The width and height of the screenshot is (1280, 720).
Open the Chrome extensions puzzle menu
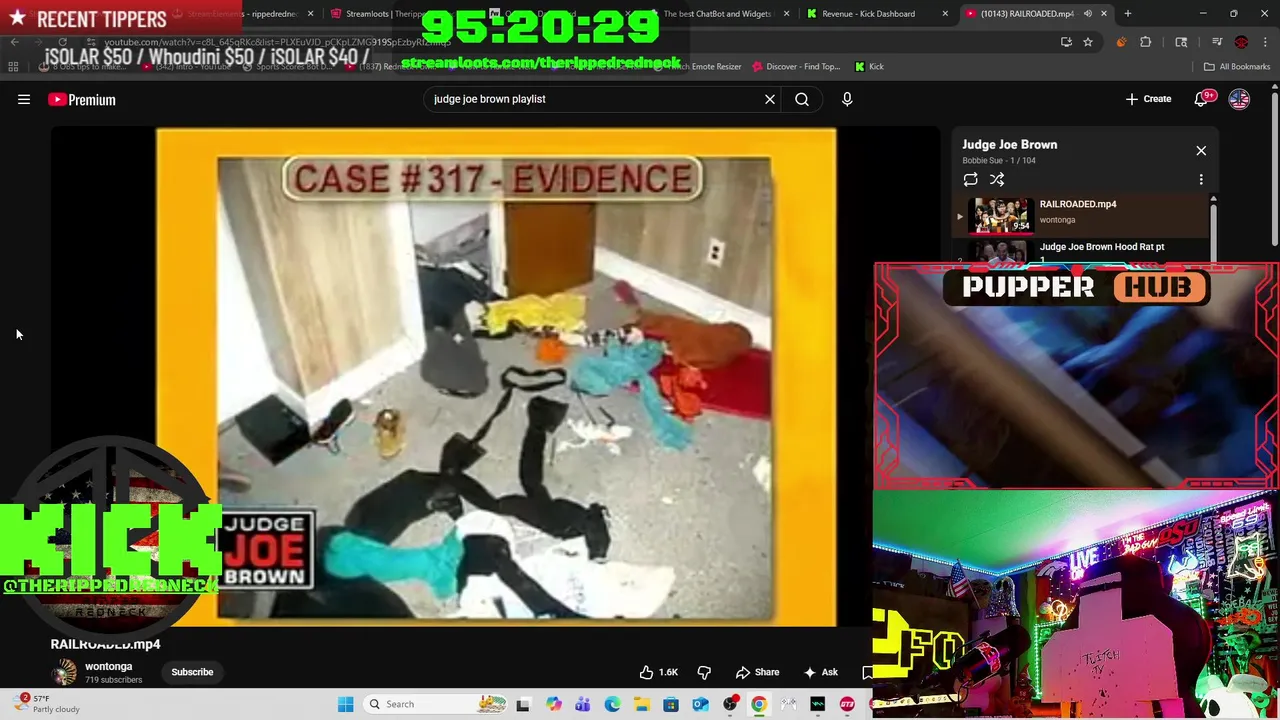tap(1146, 42)
